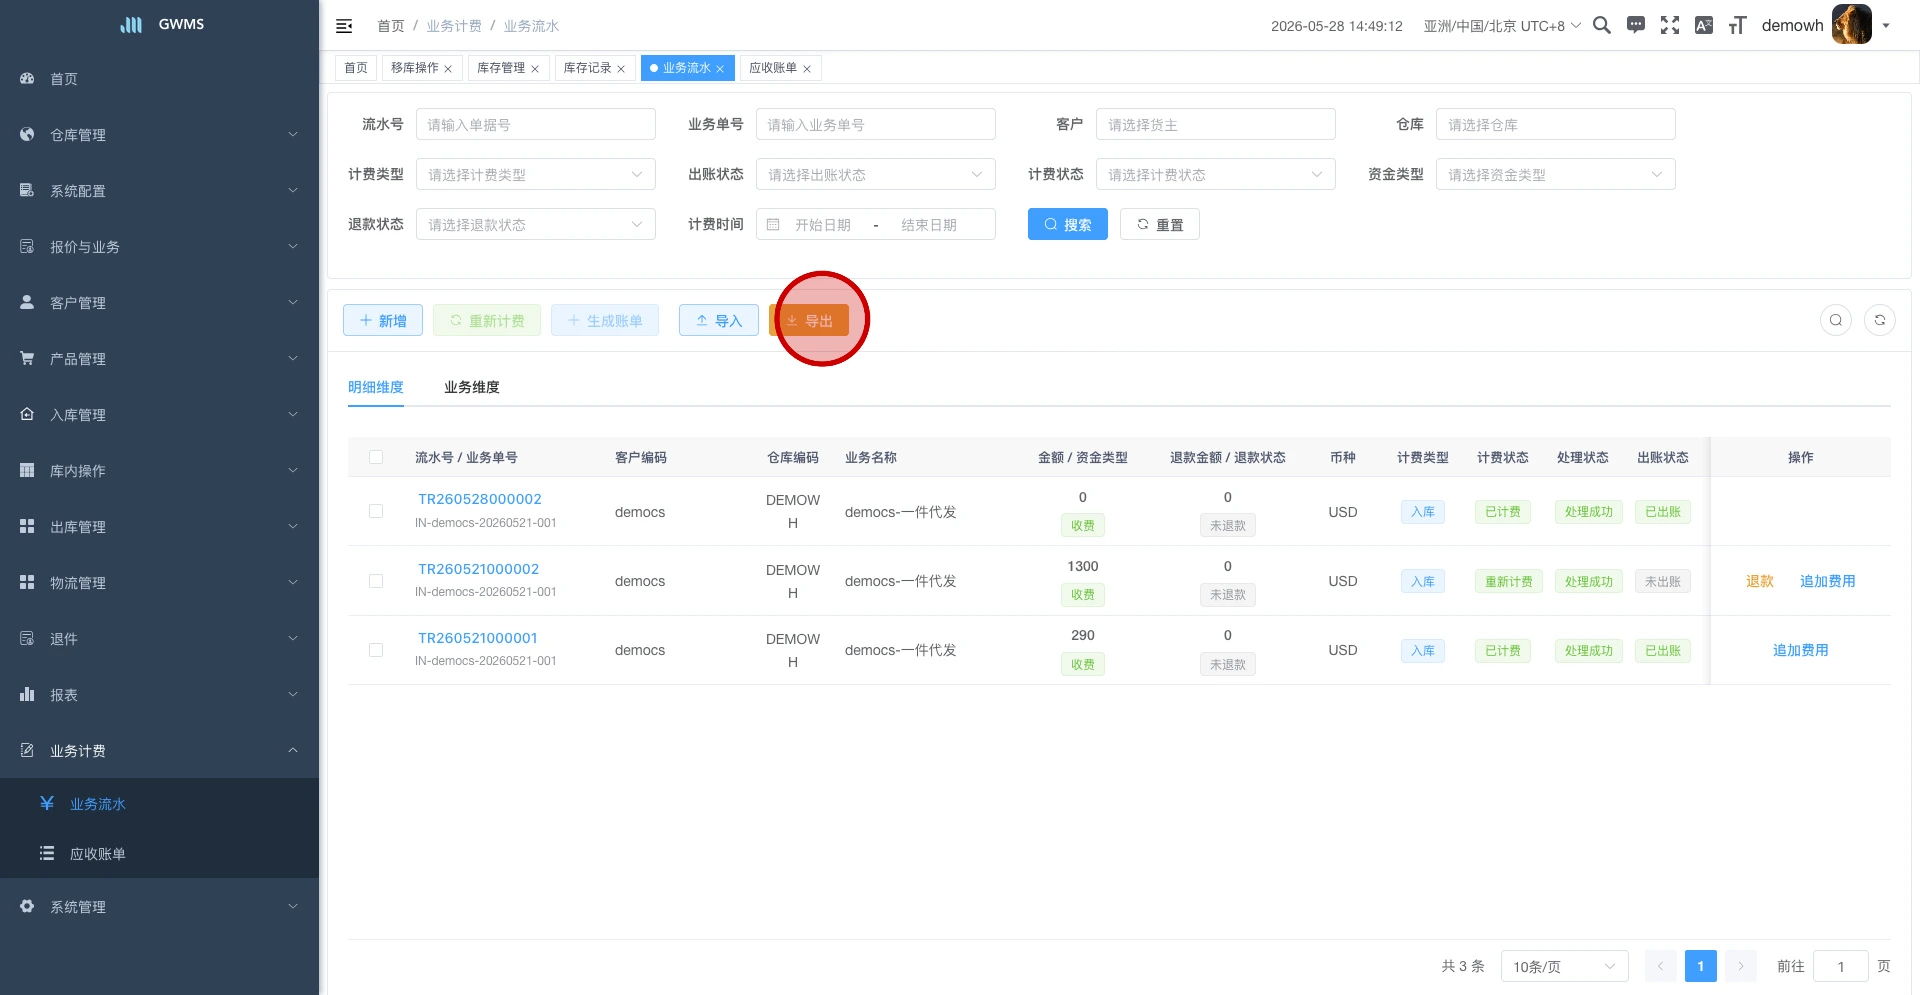Click the 前往 page number input

pyautogui.click(x=1841, y=966)
